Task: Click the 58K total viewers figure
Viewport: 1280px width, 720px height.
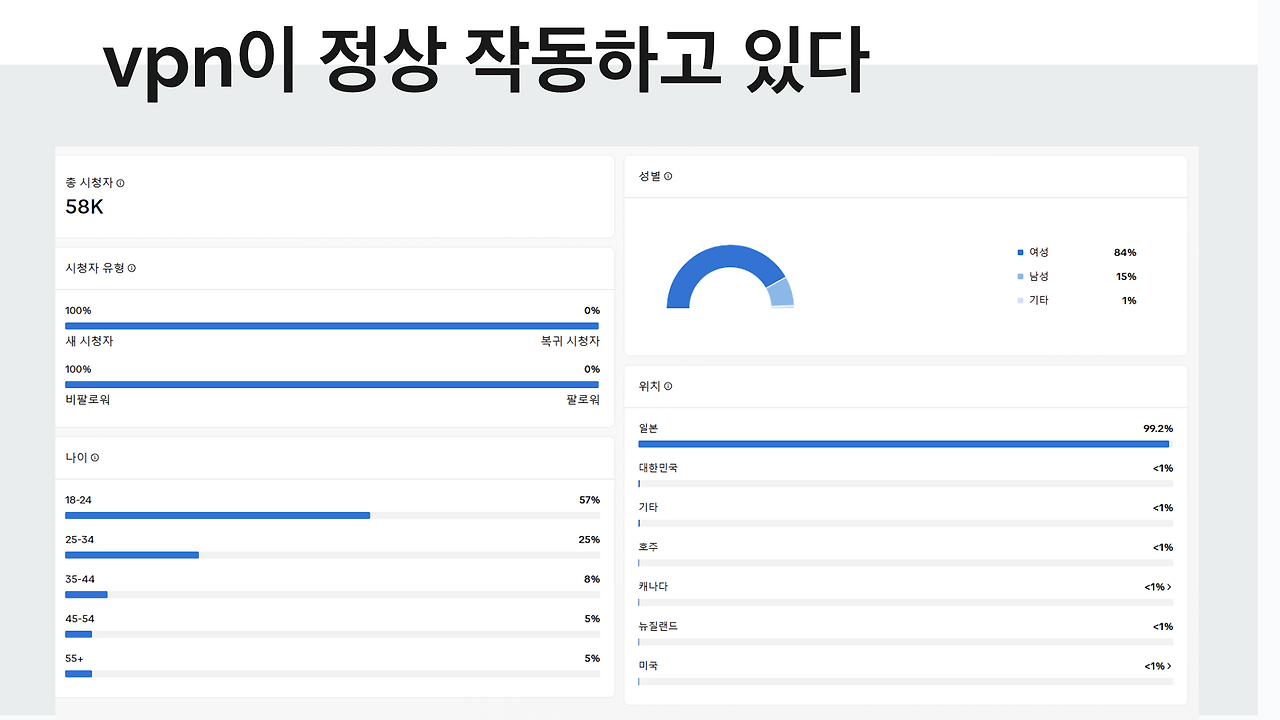Action: [84, 208]
